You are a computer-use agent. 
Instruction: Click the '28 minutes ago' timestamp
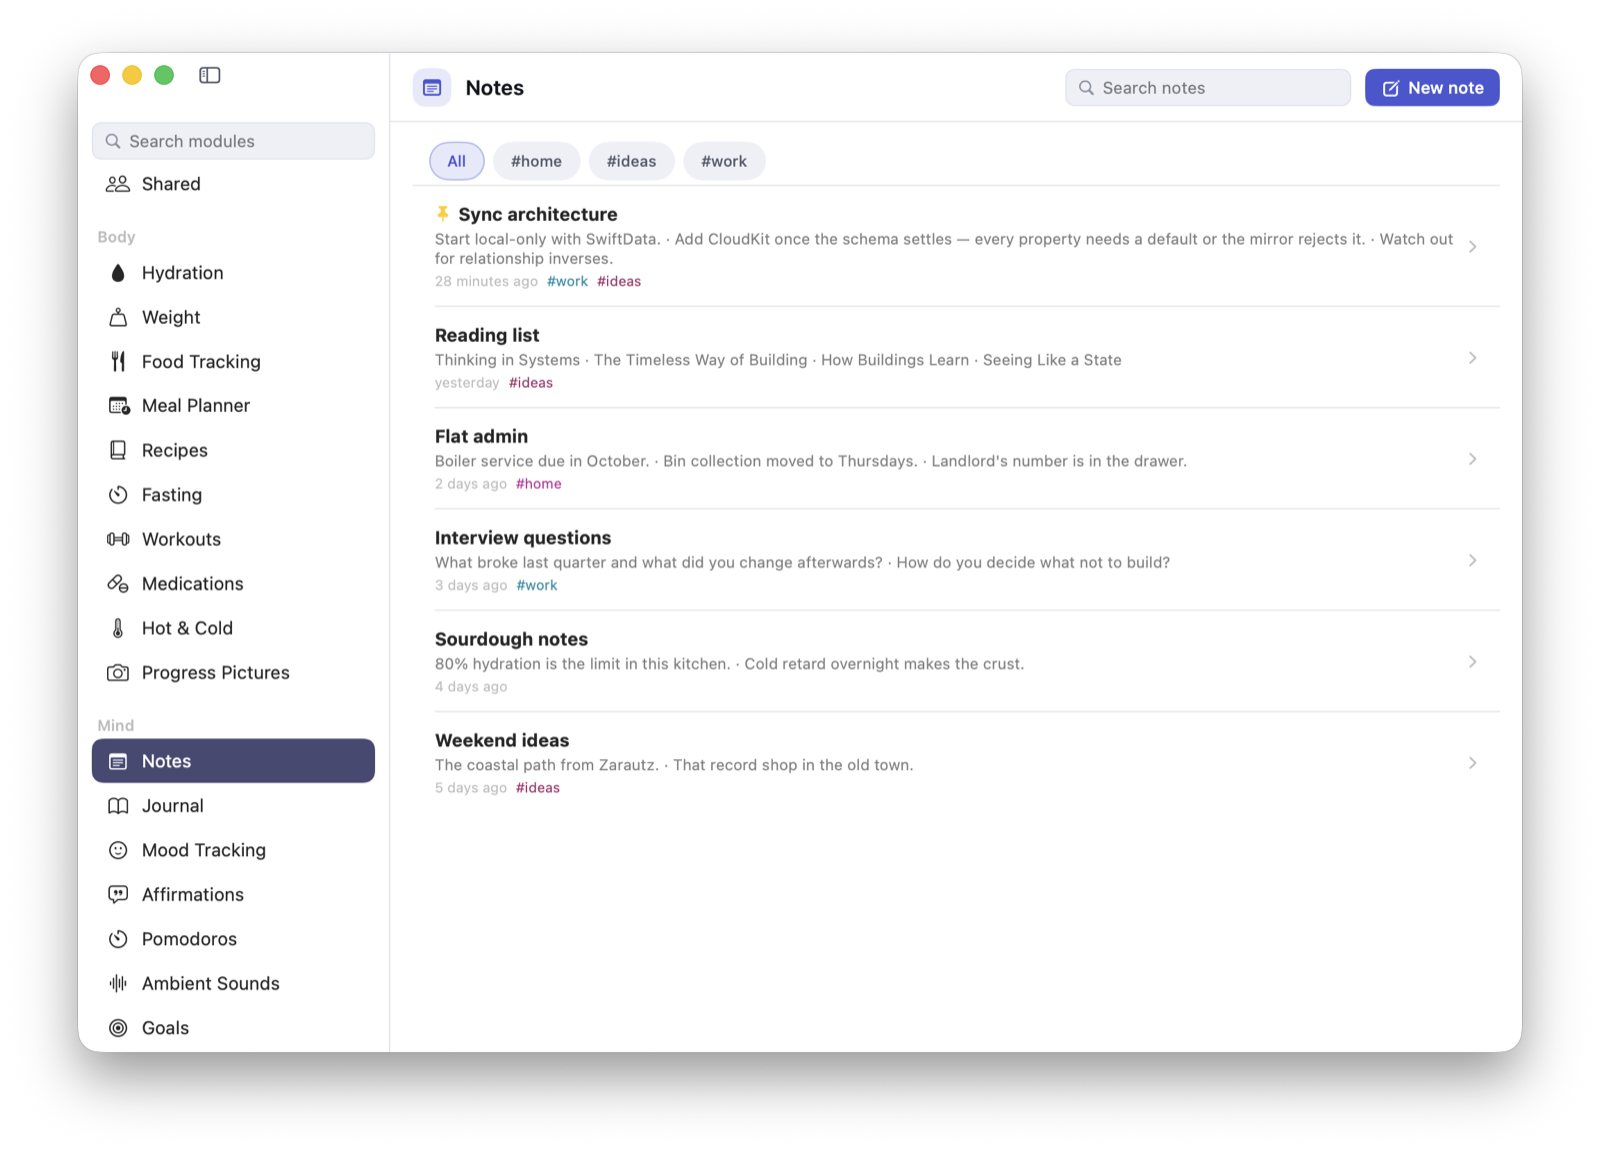486,282
